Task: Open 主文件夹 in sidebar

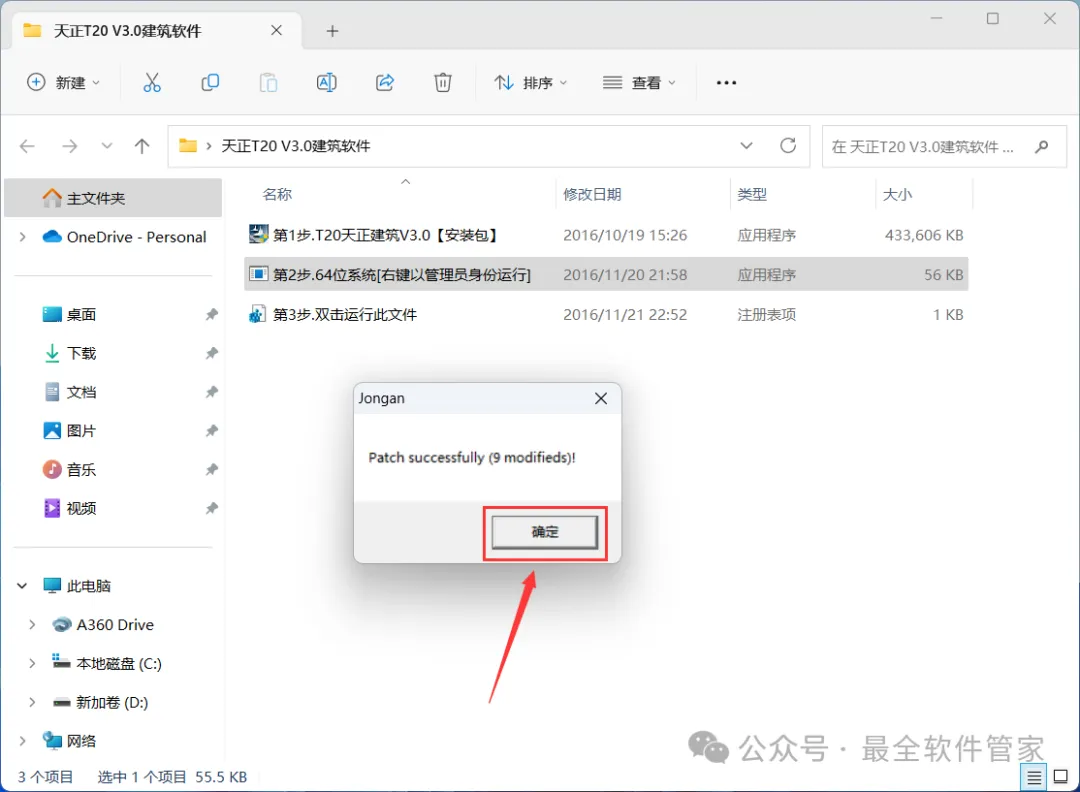Action: tap(113, 198)
